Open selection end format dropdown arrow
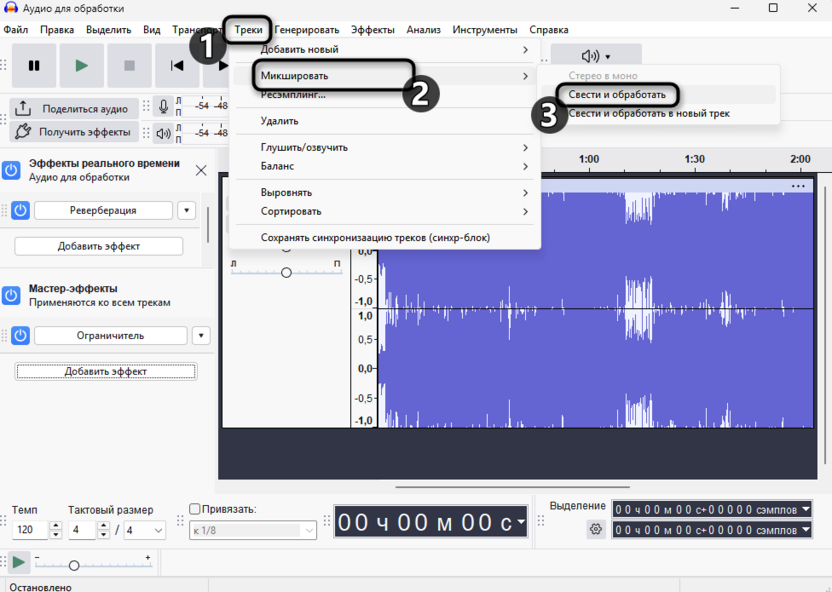The height and width of the screenshot is (592, 832). click(805, 529)
